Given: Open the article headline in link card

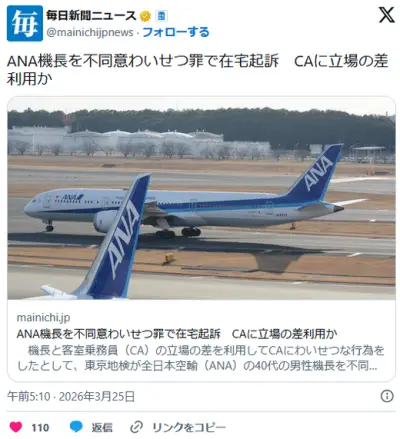Looking at the screenshot, I should tap(177, 334).
